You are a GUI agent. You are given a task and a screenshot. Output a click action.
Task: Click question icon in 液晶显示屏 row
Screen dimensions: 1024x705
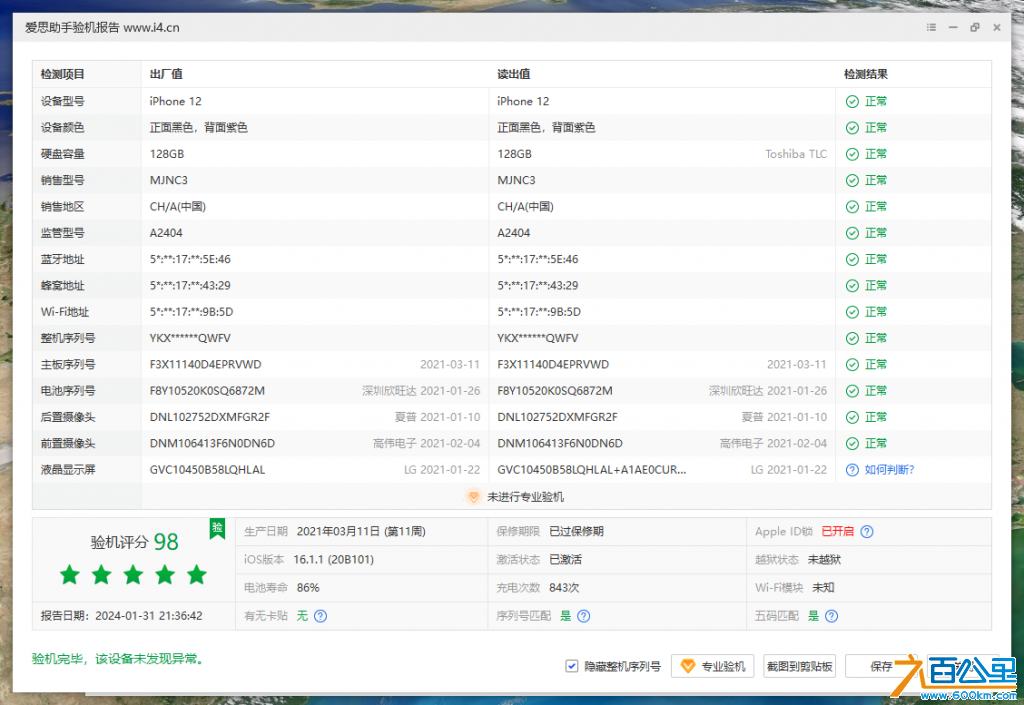tap(852, 470)
